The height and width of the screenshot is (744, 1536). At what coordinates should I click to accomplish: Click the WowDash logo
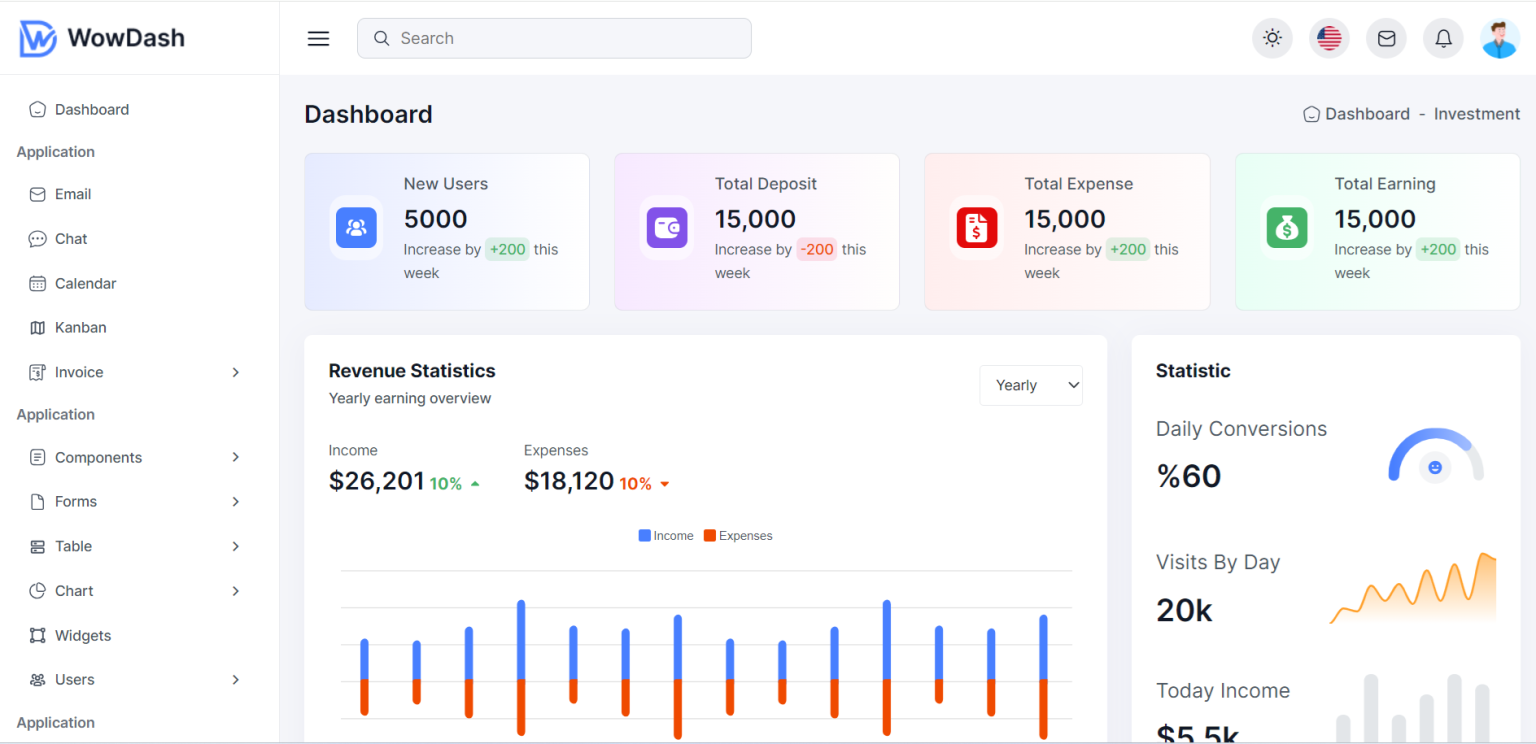pos(100,37)
